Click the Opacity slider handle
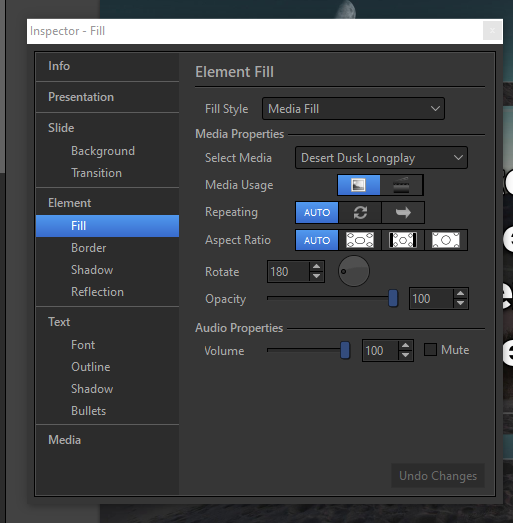This screenshot has width=513, height=523. coord(393,298)
